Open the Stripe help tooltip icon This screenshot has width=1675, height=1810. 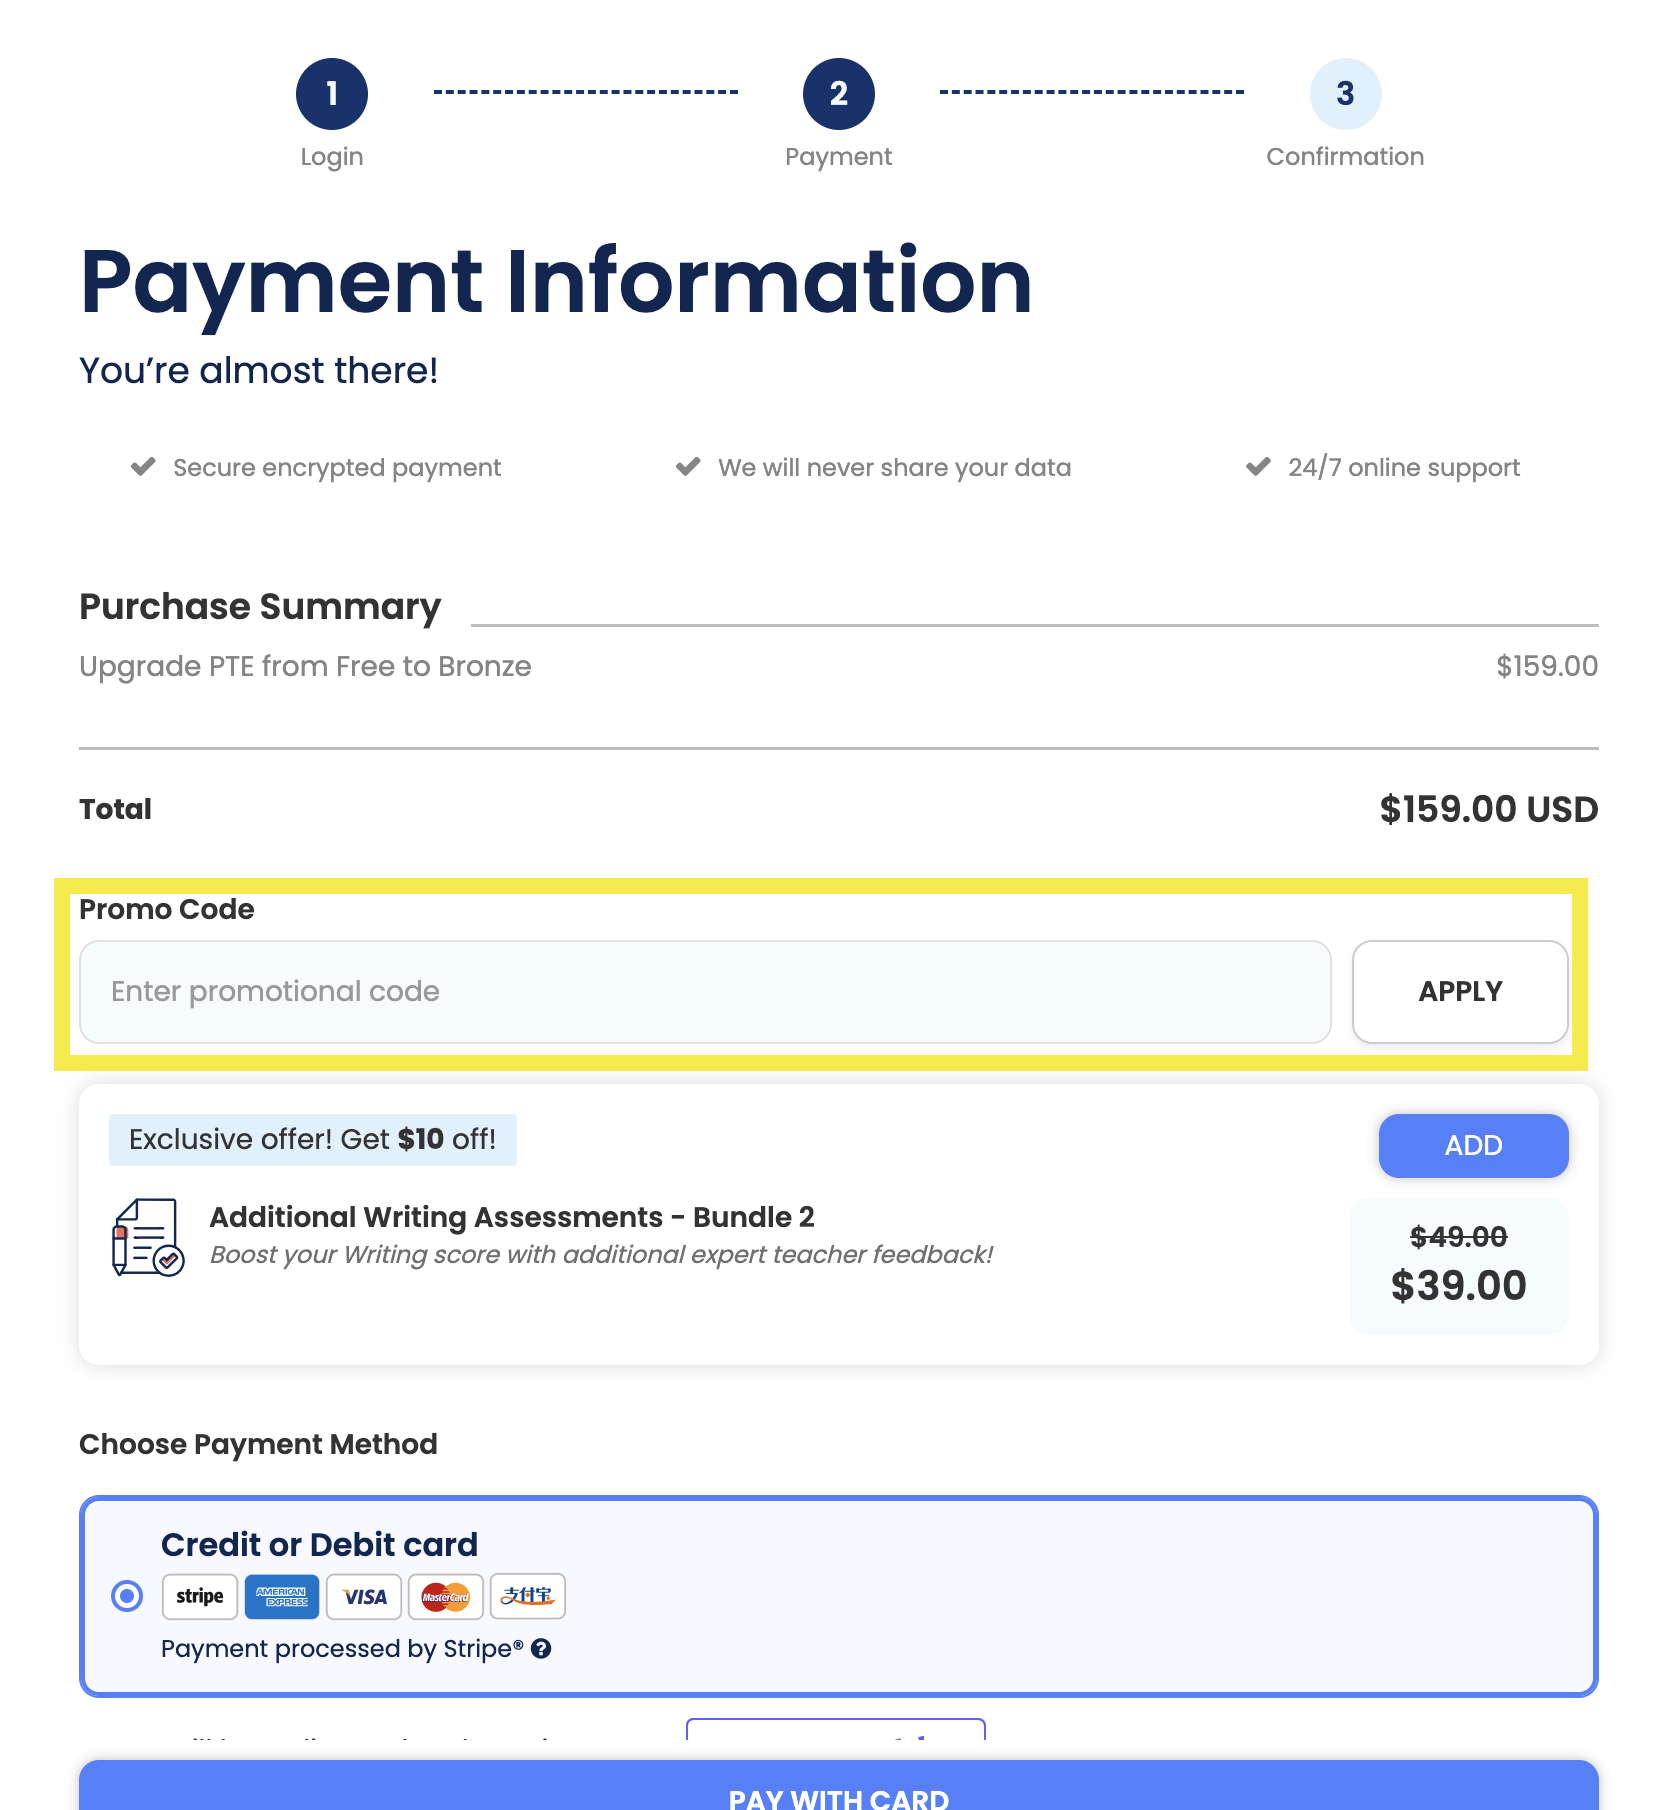543,1648
